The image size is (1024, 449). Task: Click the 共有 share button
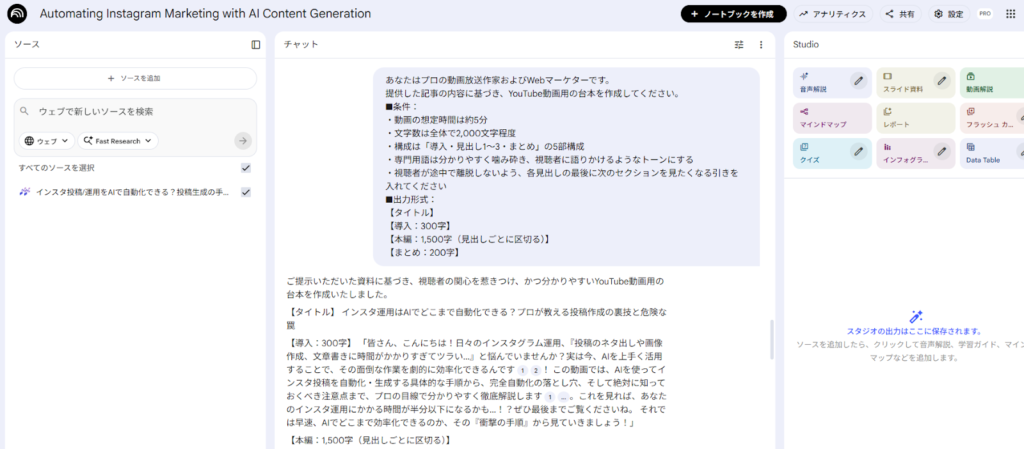(x=898, y=14)
